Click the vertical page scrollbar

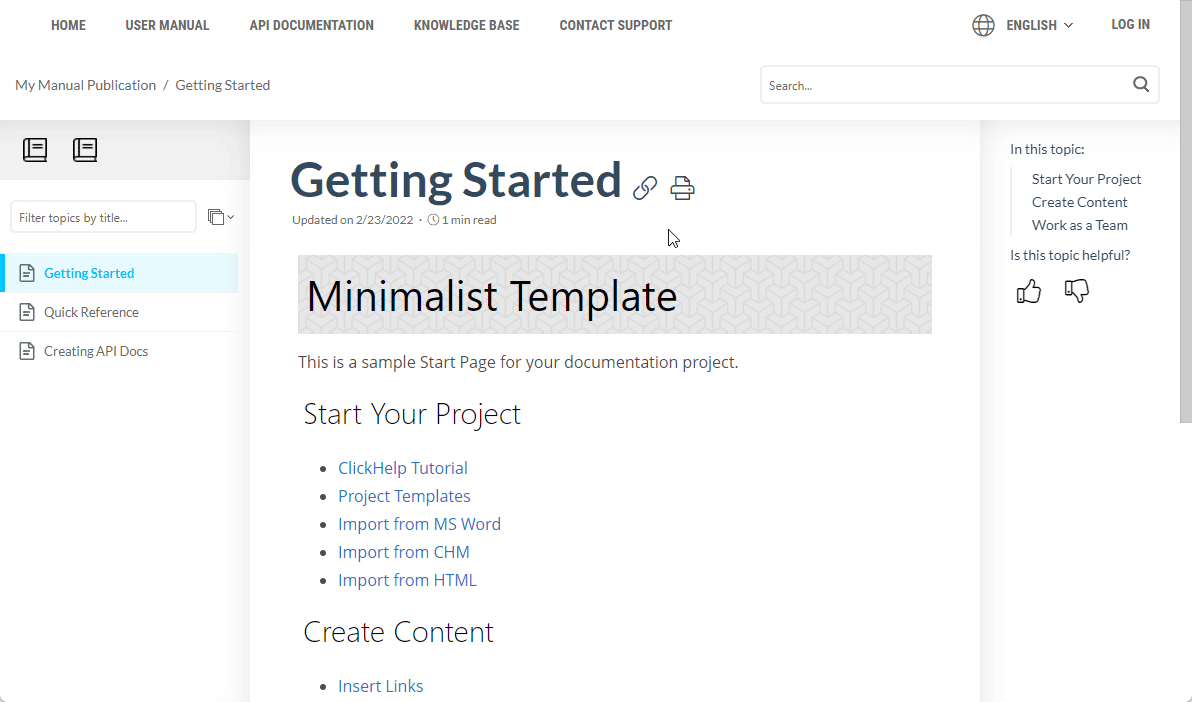click(x=1185, y=250)
